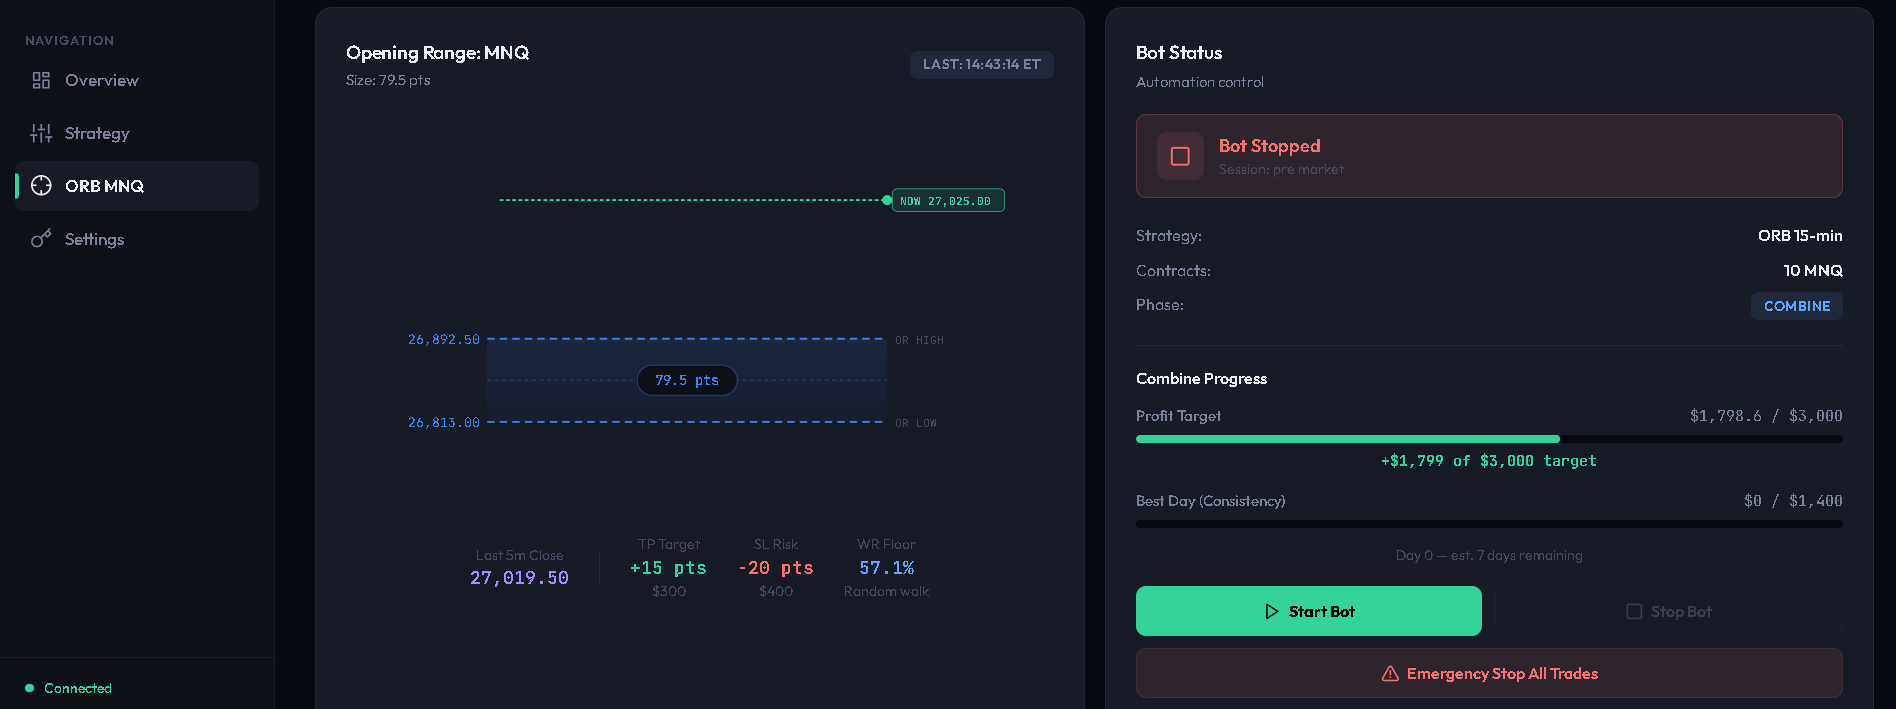Click the disabled Stop Bot button

1669,611
